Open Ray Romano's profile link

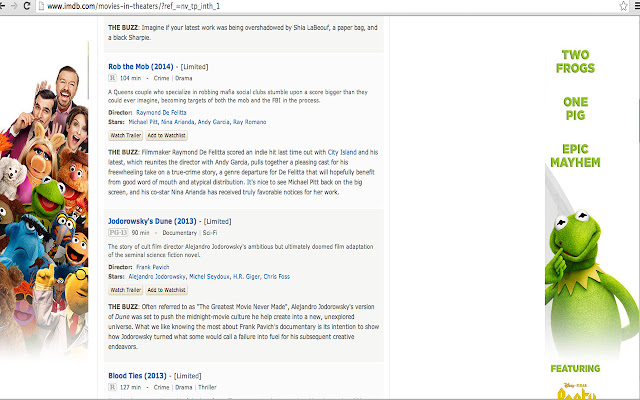pos(249,122)
